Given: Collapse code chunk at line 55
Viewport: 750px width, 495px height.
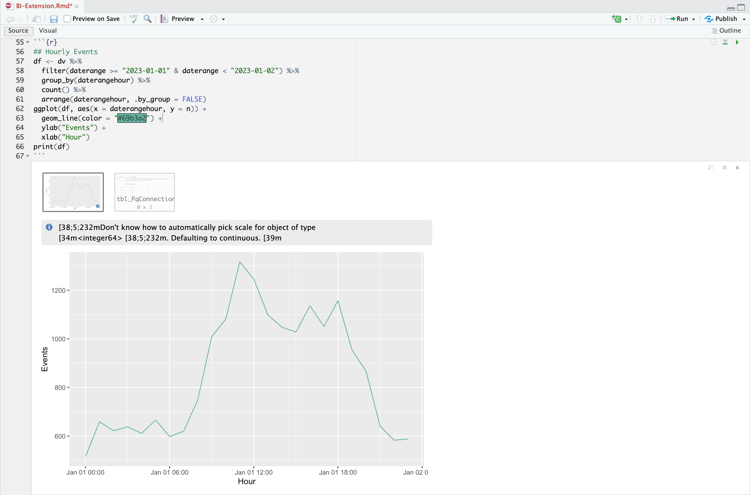Looking at the screenshot, I should click(28, 43).
